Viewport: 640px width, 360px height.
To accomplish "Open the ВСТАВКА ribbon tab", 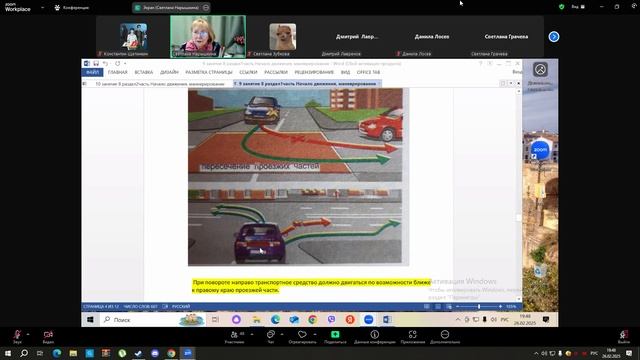I will click(x=144, y=72).
